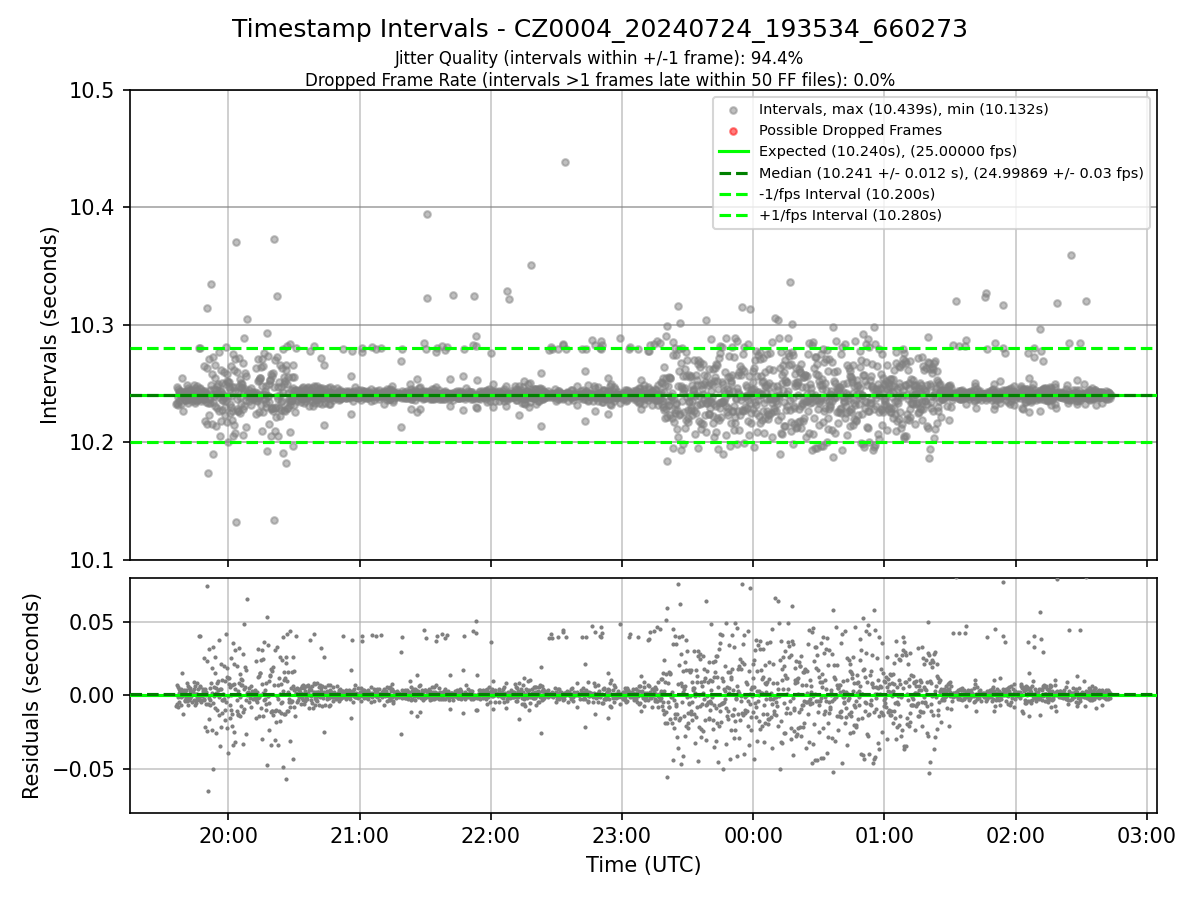Click the 03:00 time tick label
Viewport: 1200px width, 900px height.
point(1147,836)
